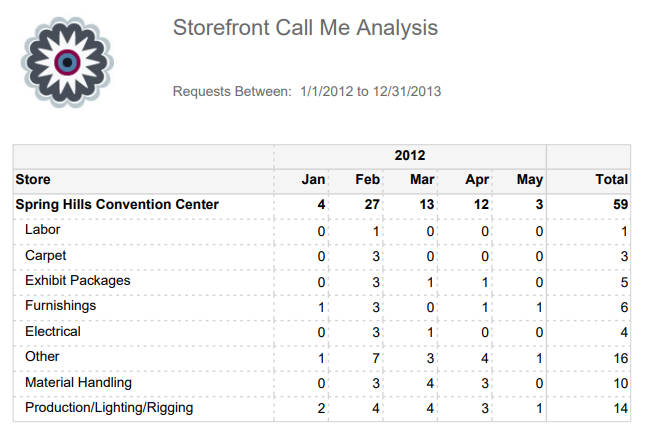Click the Mar column header
657x445 pixels.
pos(421,180)
